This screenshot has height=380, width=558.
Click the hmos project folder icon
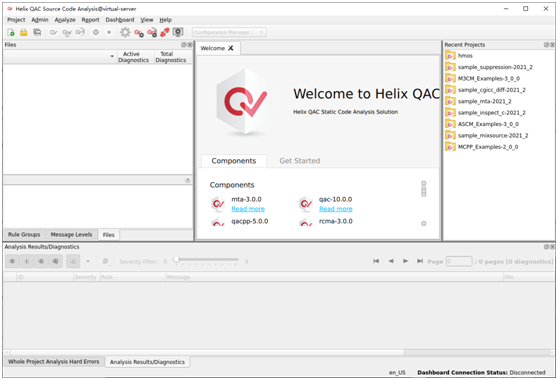(450, 56)
